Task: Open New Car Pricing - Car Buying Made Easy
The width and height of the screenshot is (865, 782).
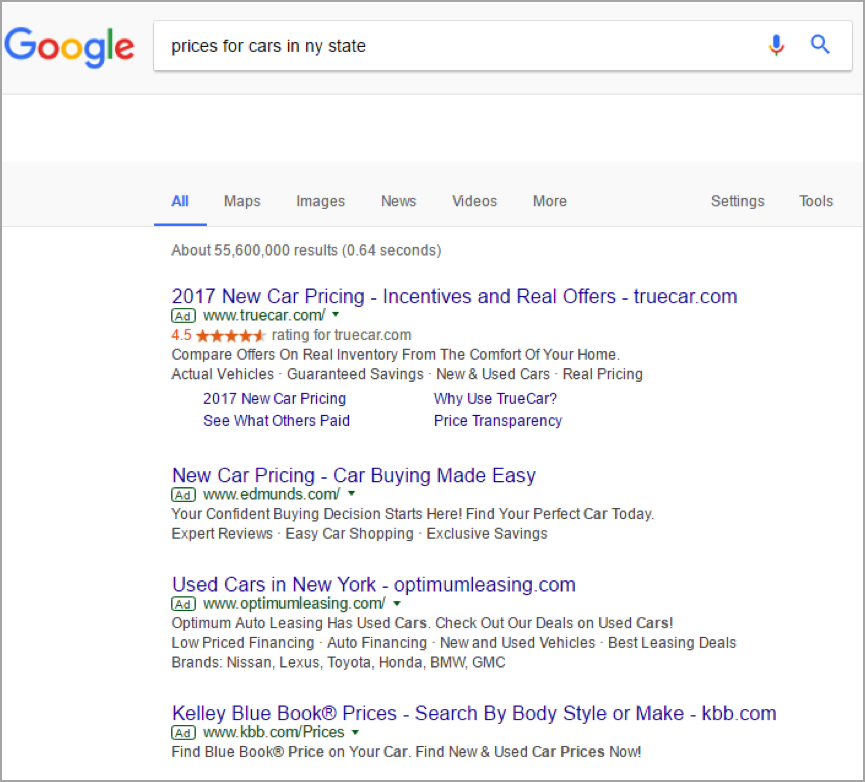Action: 354,475
